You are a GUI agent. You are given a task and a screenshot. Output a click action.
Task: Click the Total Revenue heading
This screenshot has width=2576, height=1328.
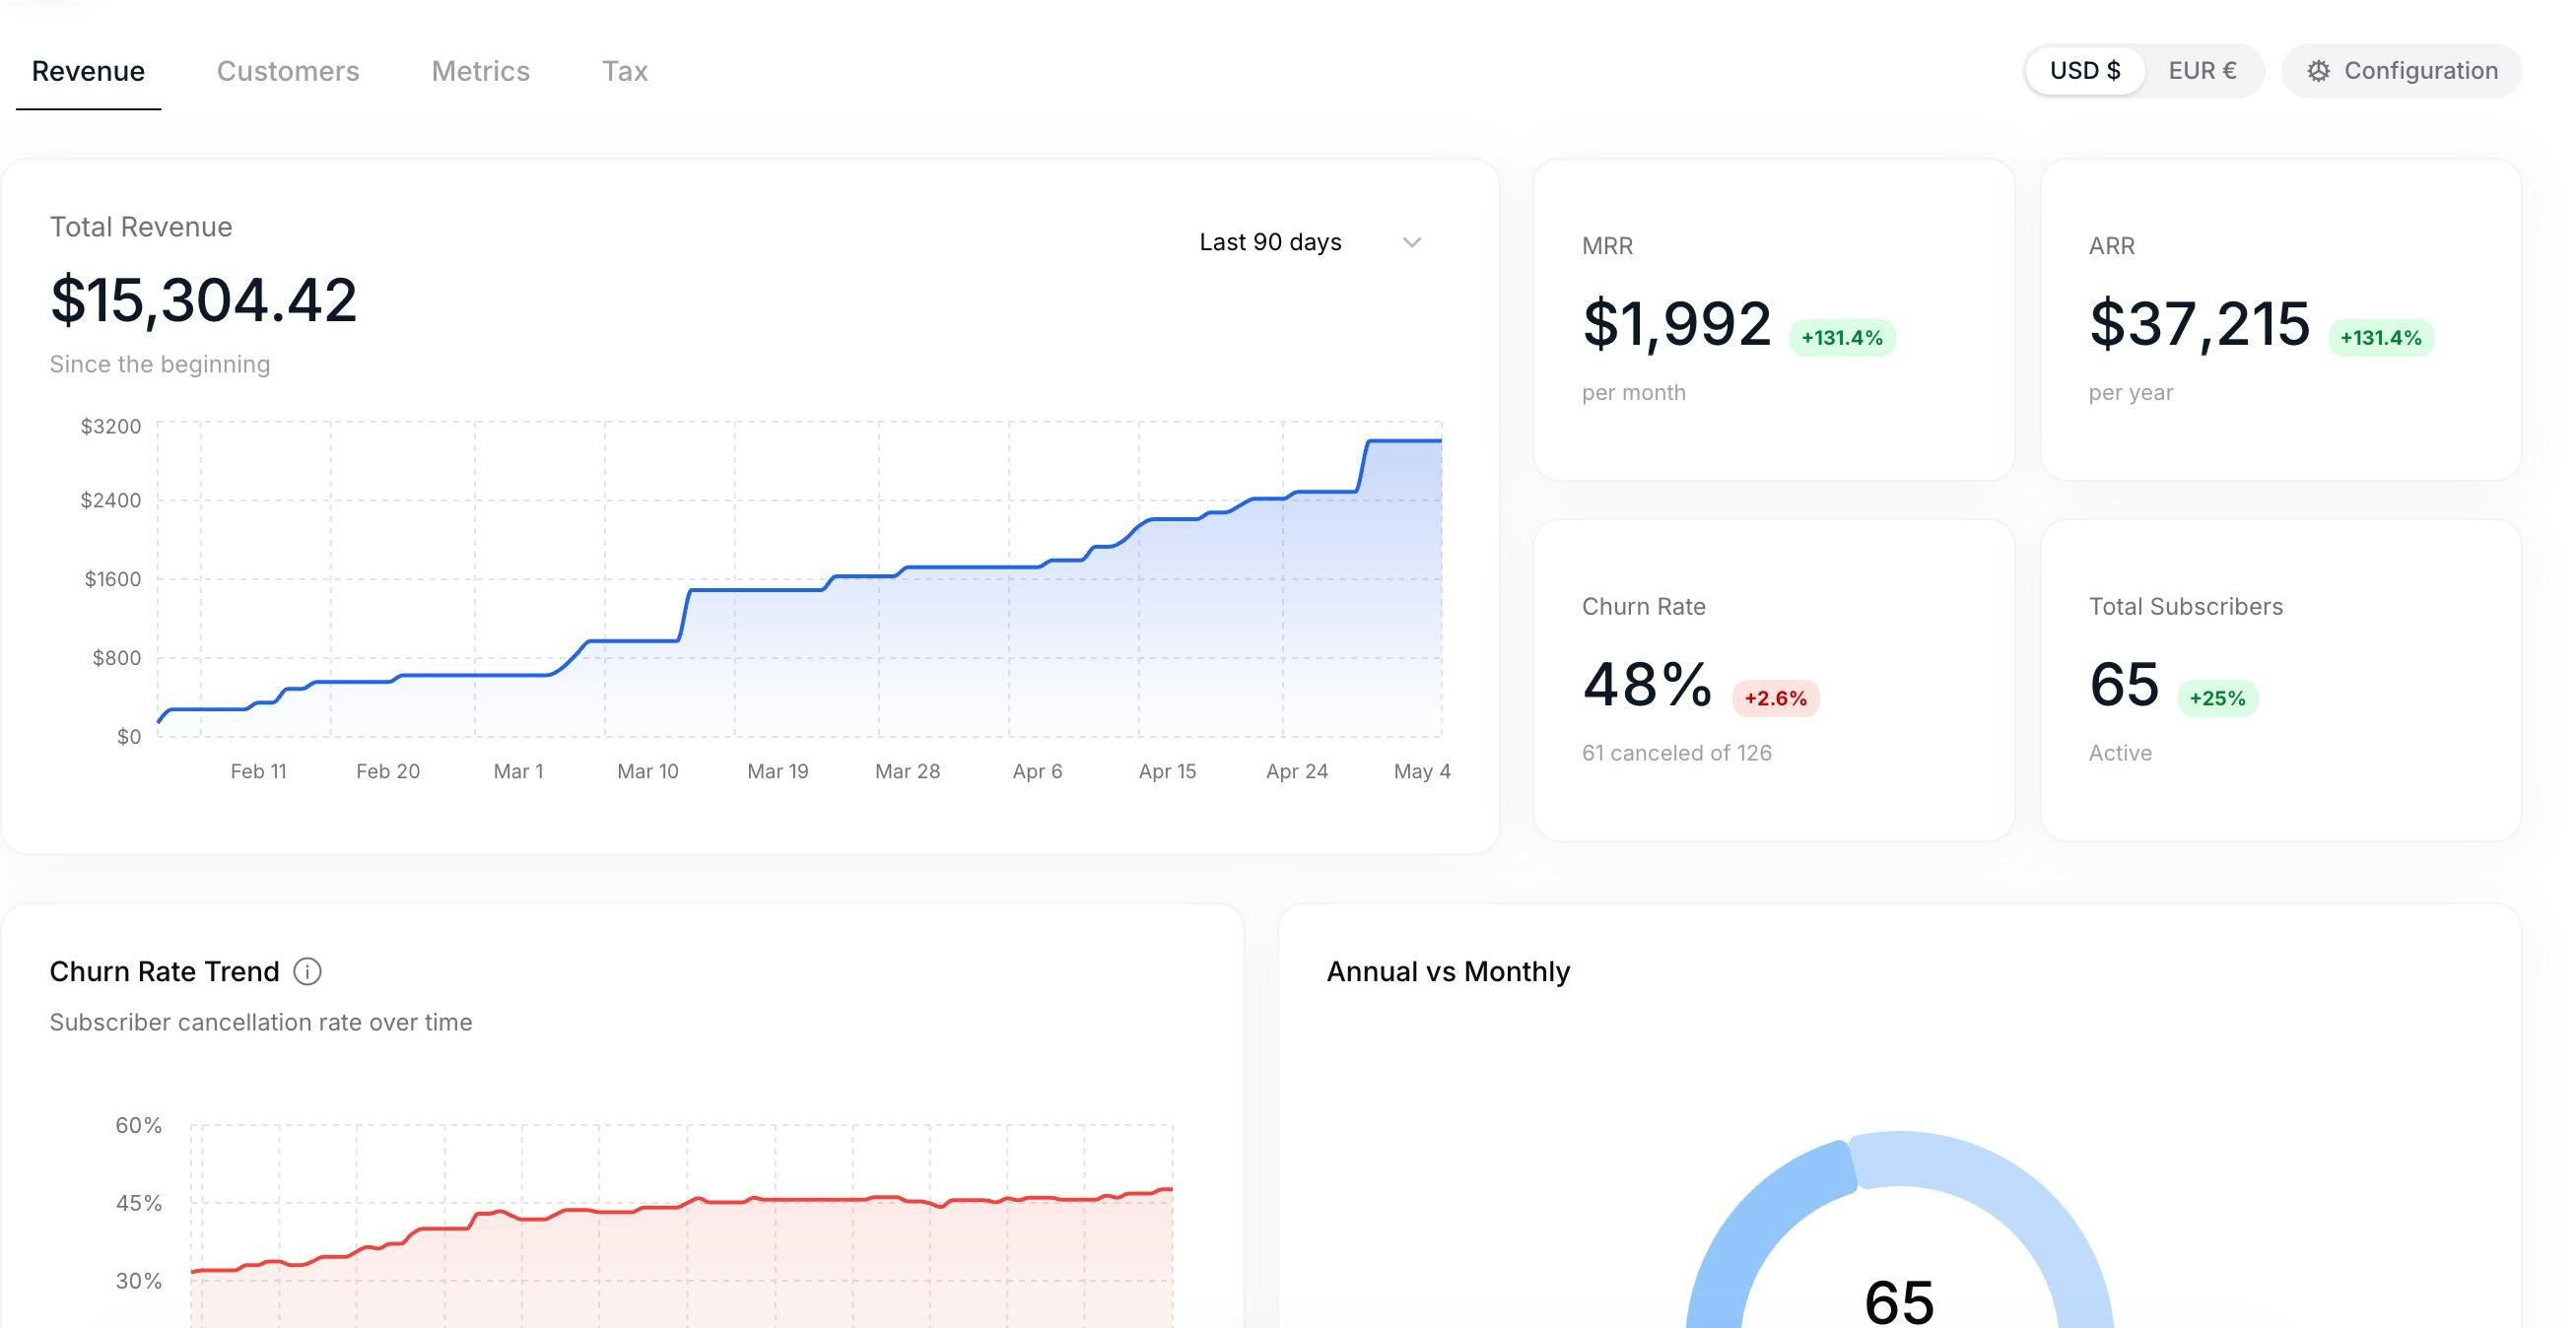141,227
